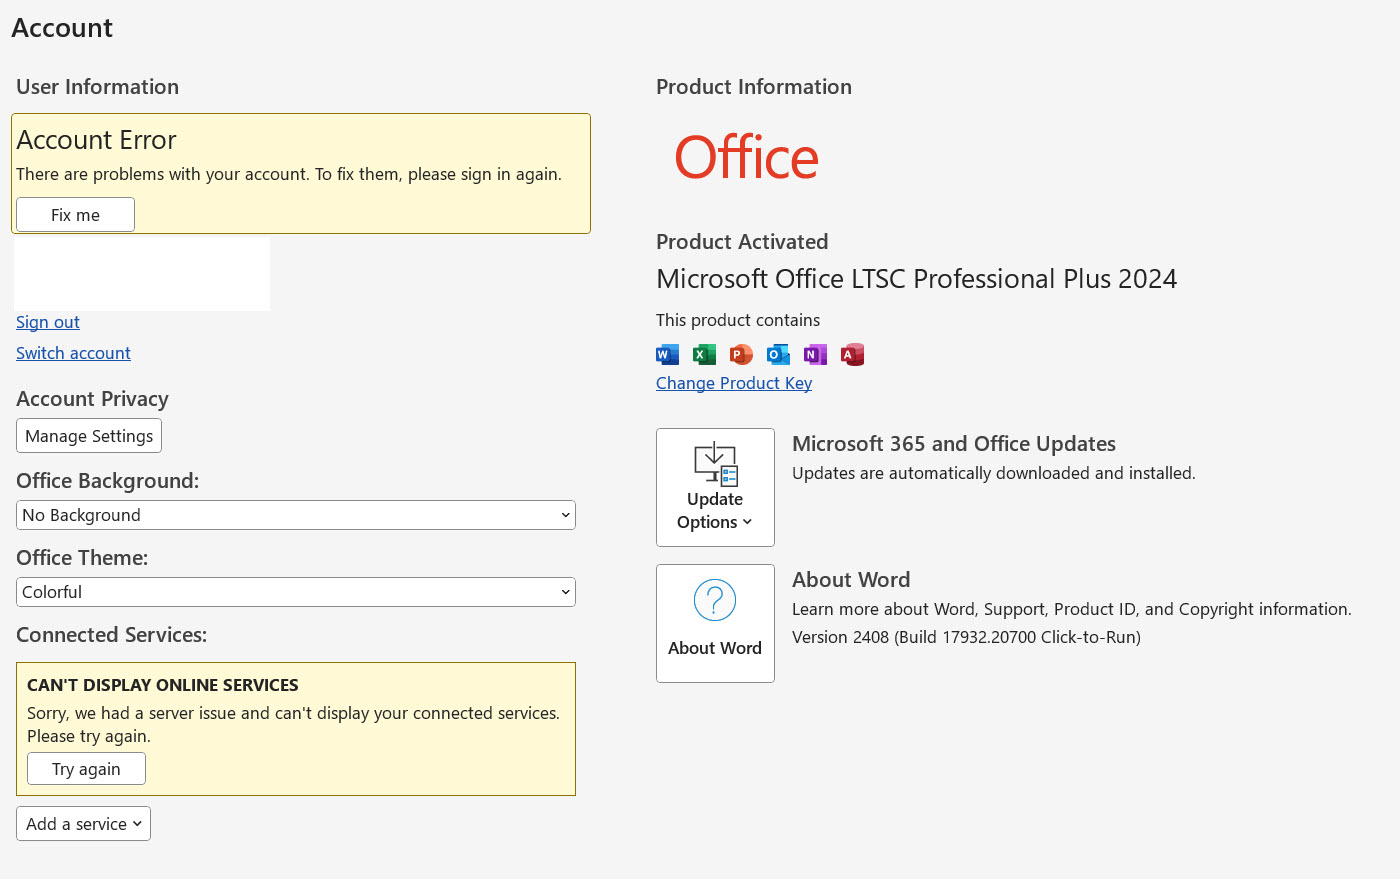Viewport: 1400px width, 879px height.
Task: Open the Office Theme dropdown
Action: [295, 591]
